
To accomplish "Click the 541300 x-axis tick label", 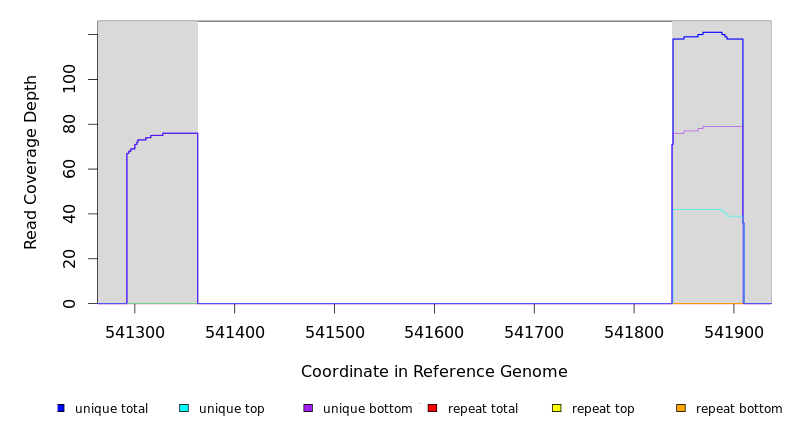I will tap(135, 330).
